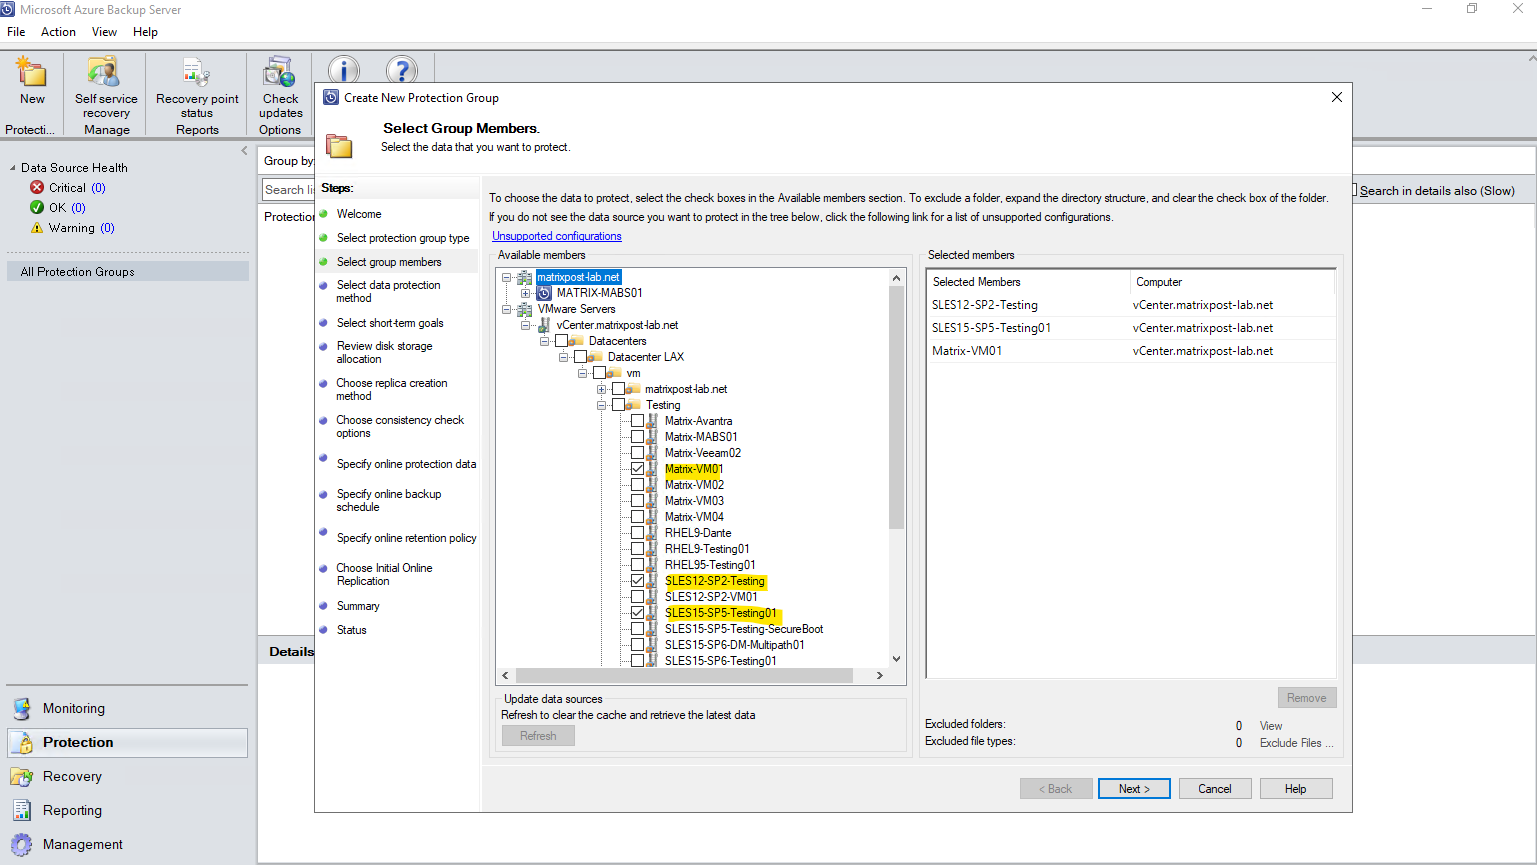Collapse left pane using the arrow icon
The image size is (1537, 865).
pyautogui.click(x=244, y=151)
